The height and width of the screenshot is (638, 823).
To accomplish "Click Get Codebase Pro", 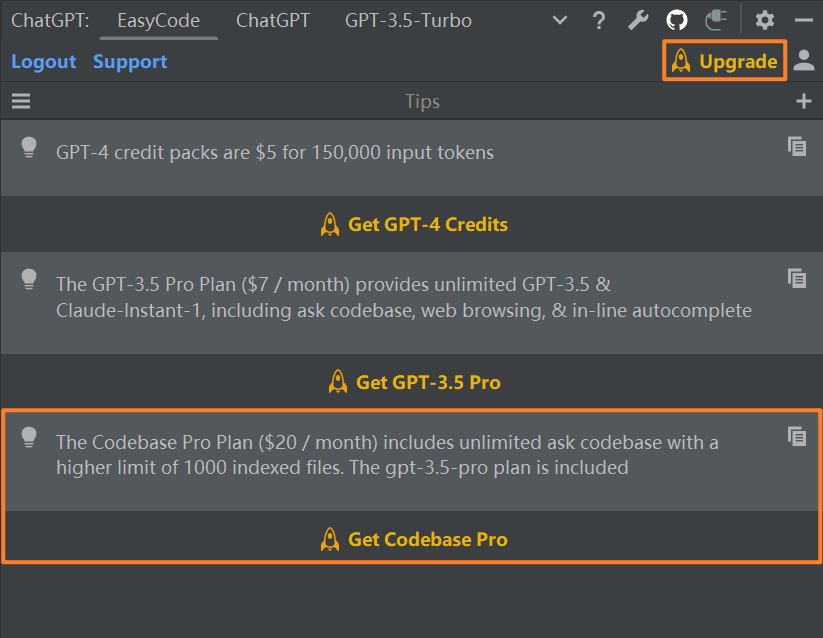I will 414,539.
